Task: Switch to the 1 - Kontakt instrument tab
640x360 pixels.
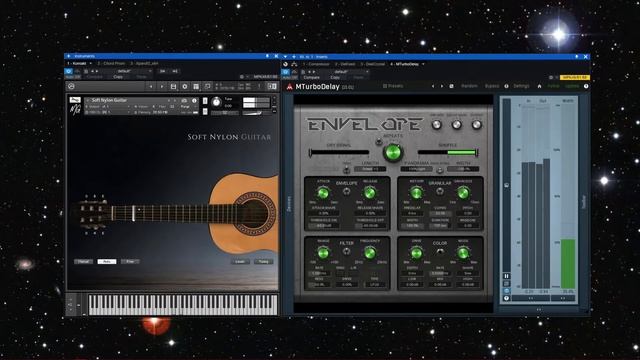Action: coord(77,63)
